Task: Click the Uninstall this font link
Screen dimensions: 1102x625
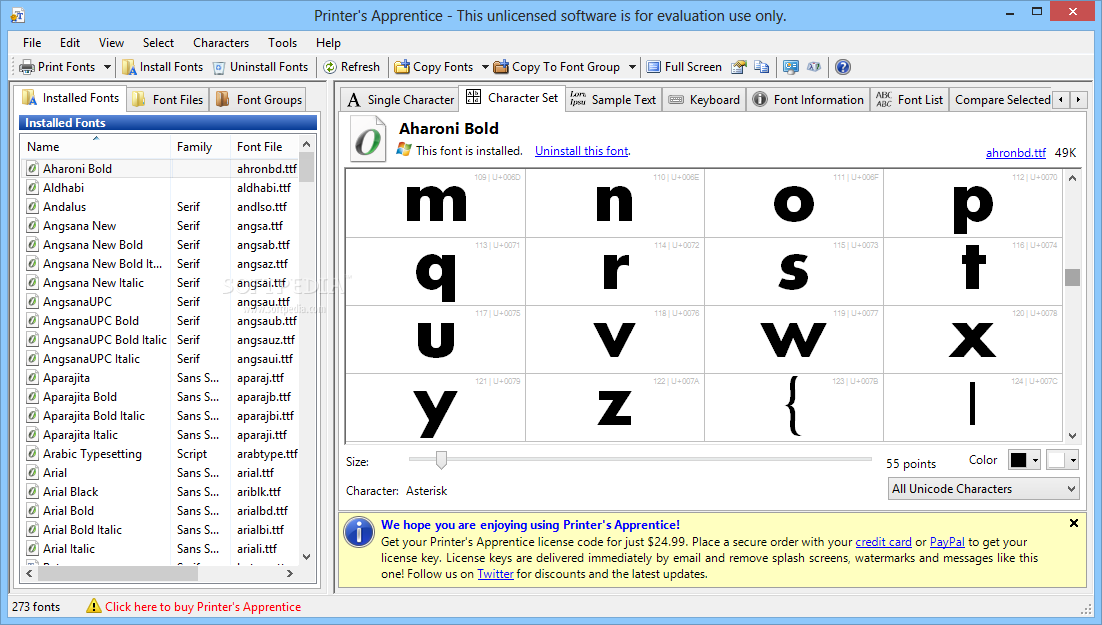Action: [x=581, y=150]
